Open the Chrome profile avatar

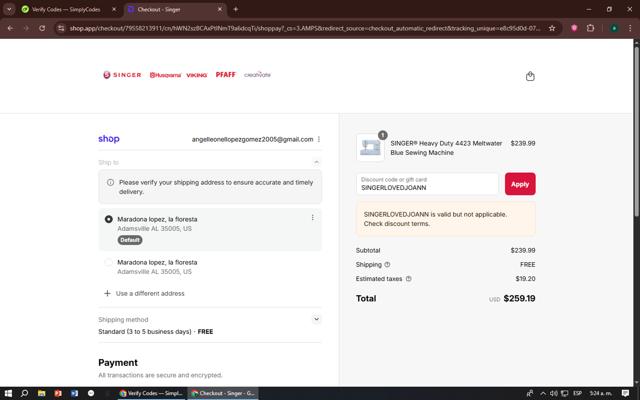[x=614, y=28]
